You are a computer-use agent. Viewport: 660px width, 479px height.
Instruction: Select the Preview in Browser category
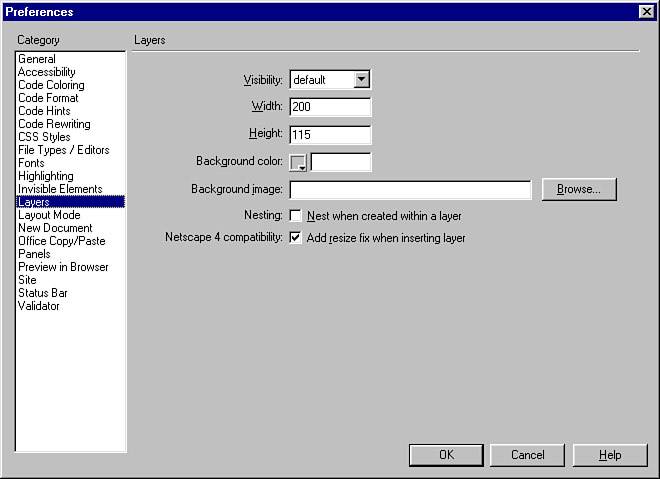[x=63, y=267]
